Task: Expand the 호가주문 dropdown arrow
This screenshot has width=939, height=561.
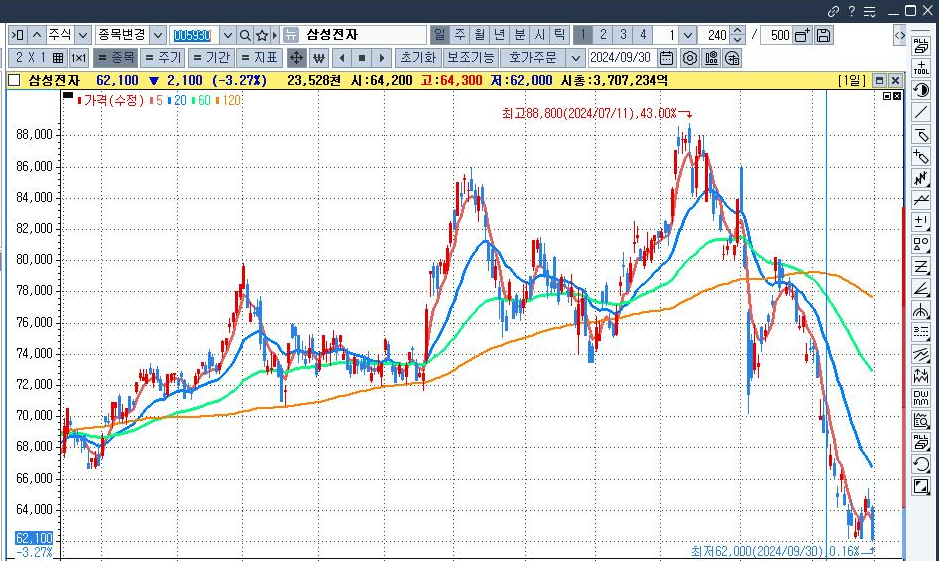Action: click(575, 58)
